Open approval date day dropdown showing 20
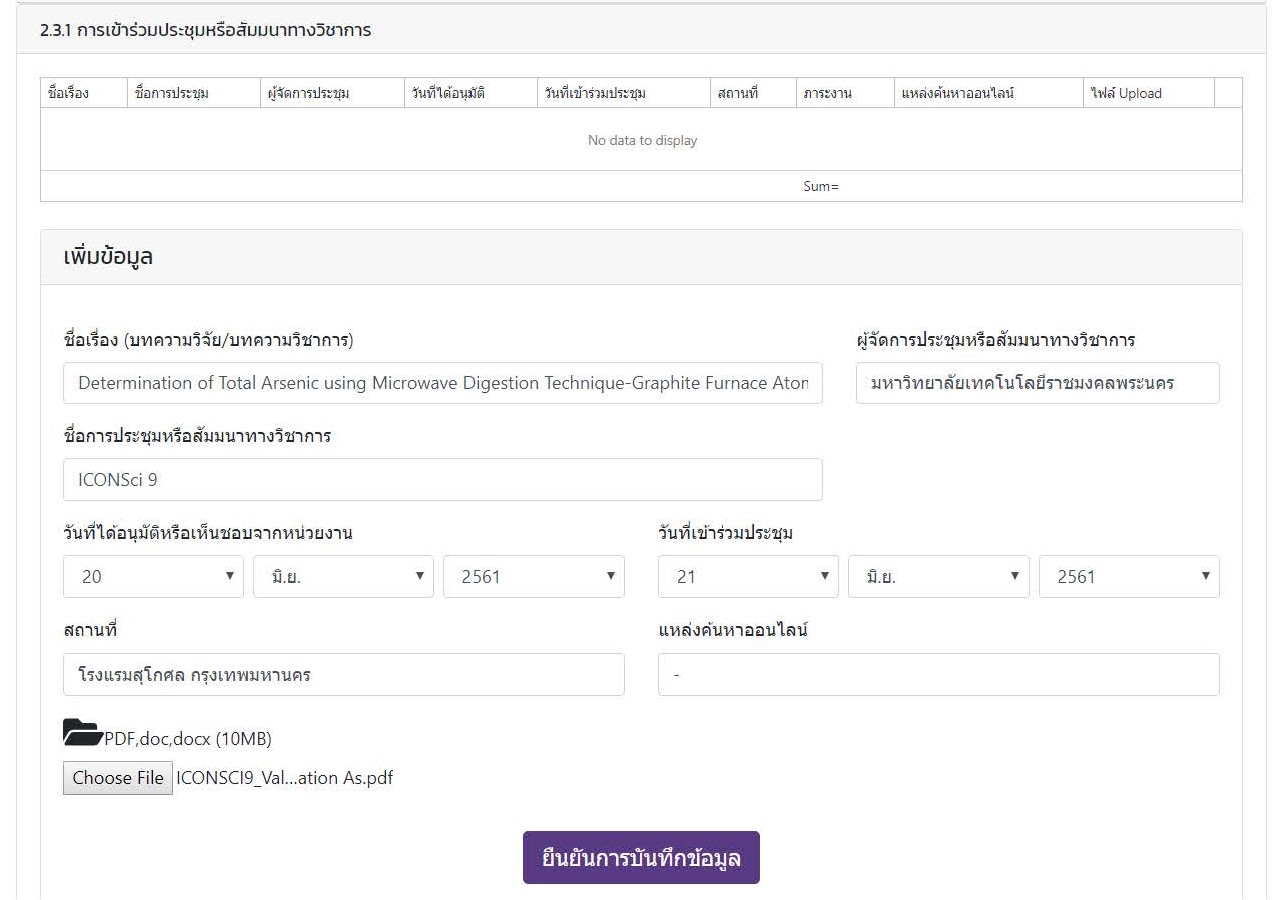 (153, 577)
